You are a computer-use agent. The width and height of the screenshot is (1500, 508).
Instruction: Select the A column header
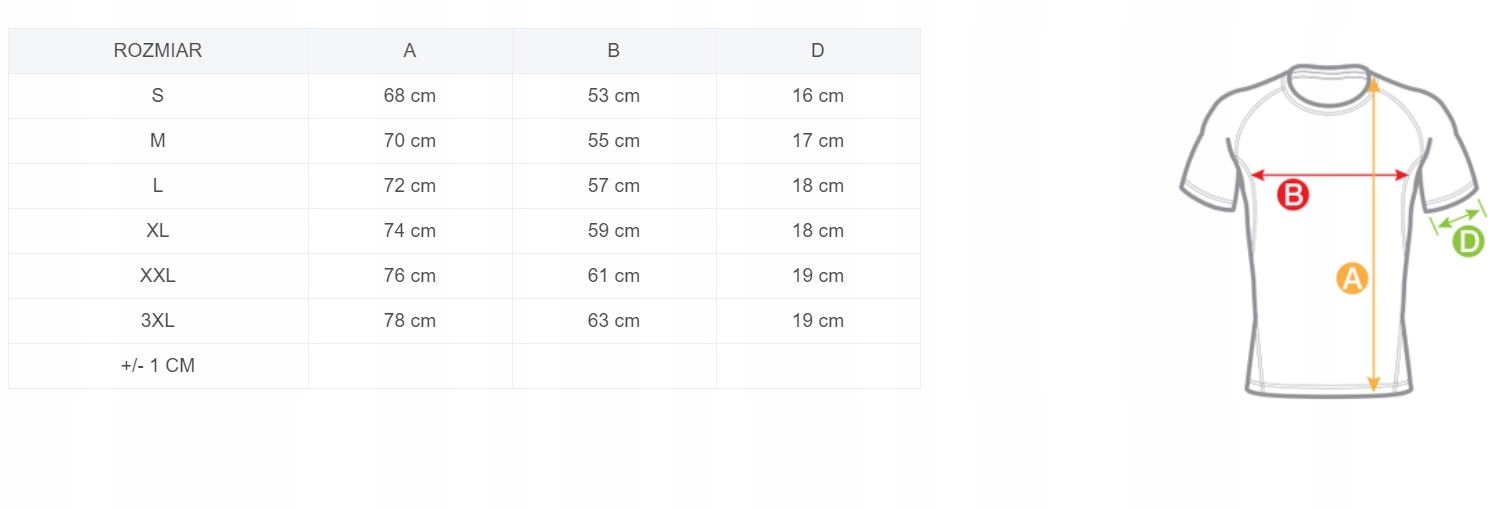point(410,51)
